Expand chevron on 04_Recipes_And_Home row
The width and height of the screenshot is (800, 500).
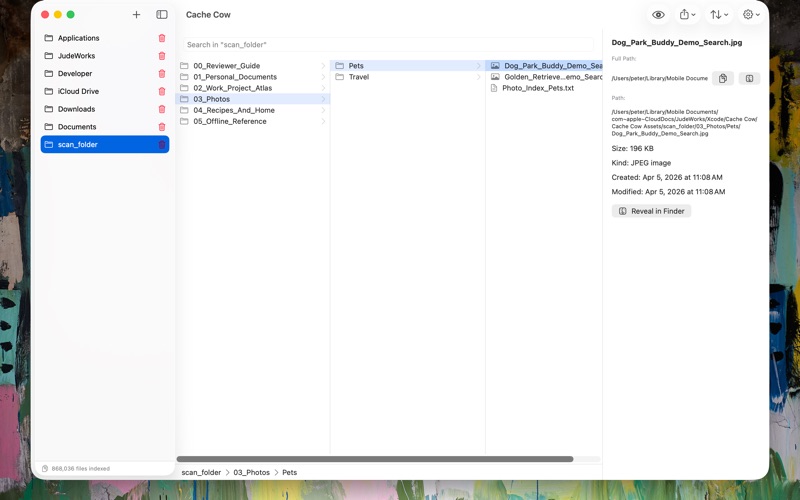323,110
